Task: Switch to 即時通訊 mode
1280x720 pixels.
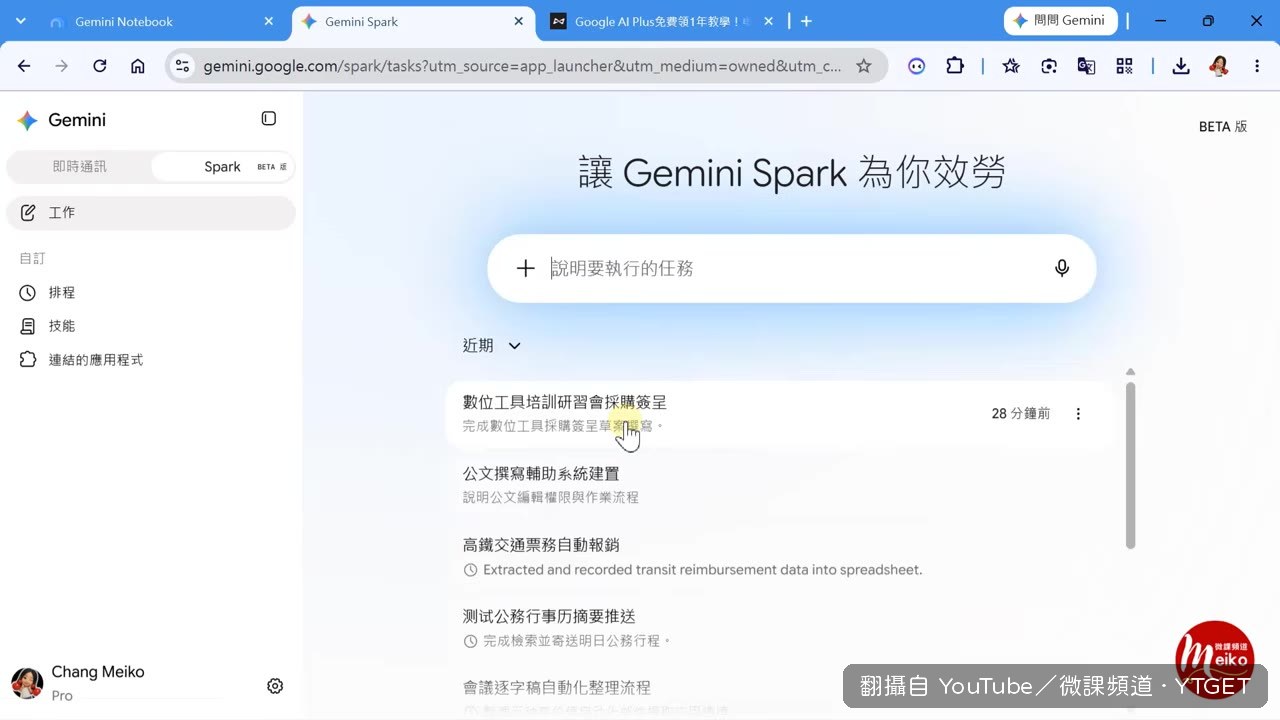Action: tap(79, 167)
